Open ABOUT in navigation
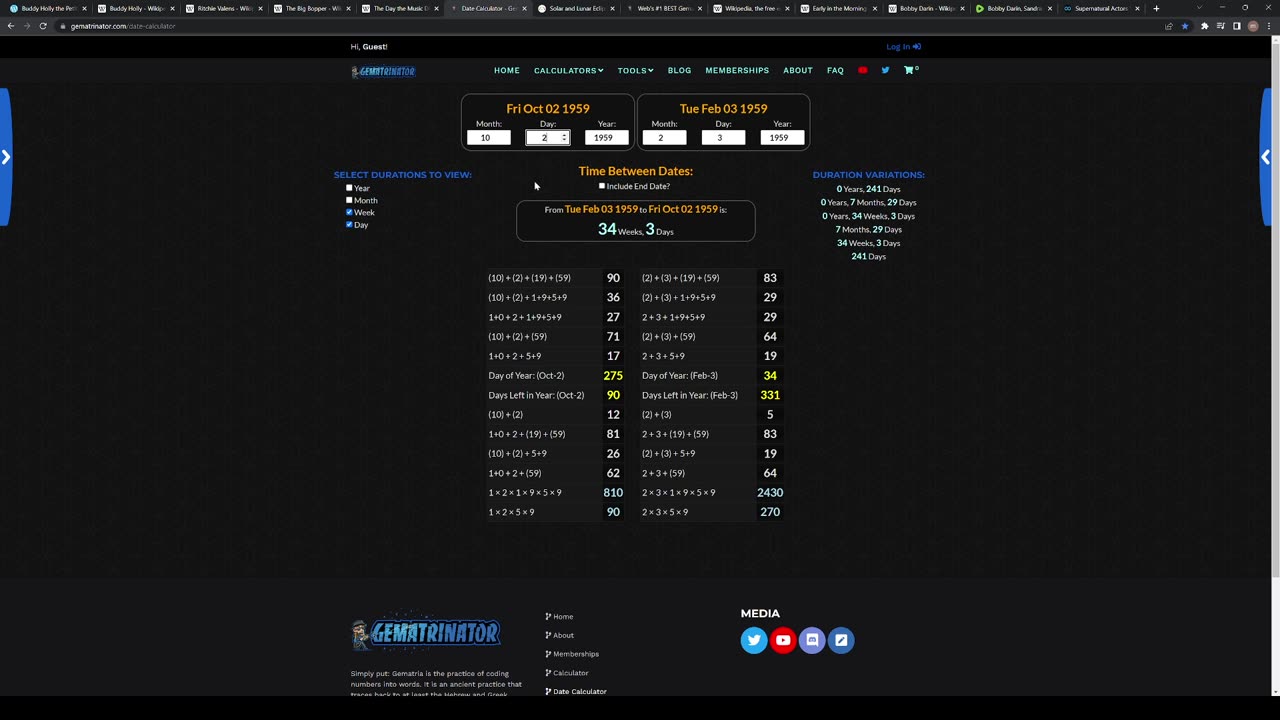Image resolution: width=1280 pixels, height=720 pixels. 798,70
